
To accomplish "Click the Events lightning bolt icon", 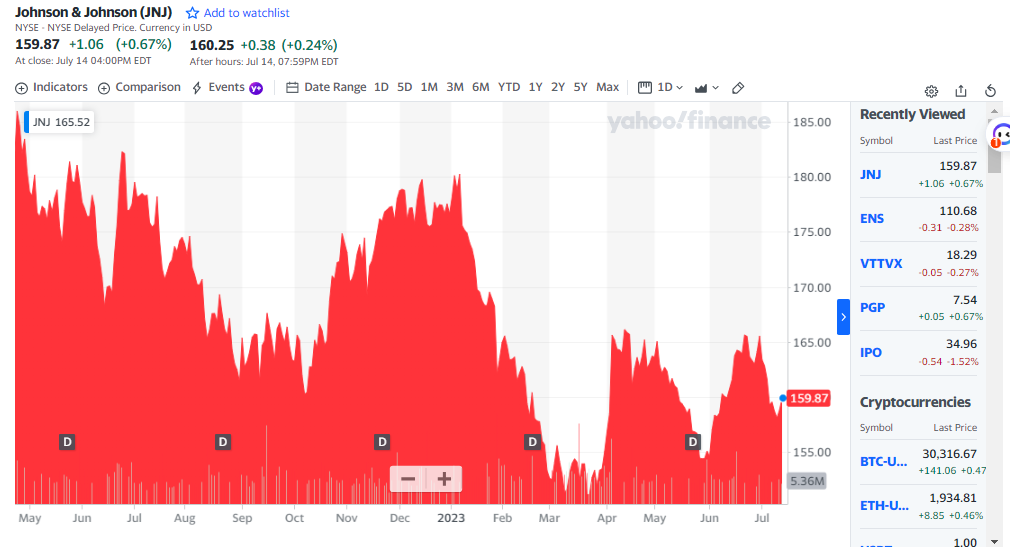I will pos(197,88).
